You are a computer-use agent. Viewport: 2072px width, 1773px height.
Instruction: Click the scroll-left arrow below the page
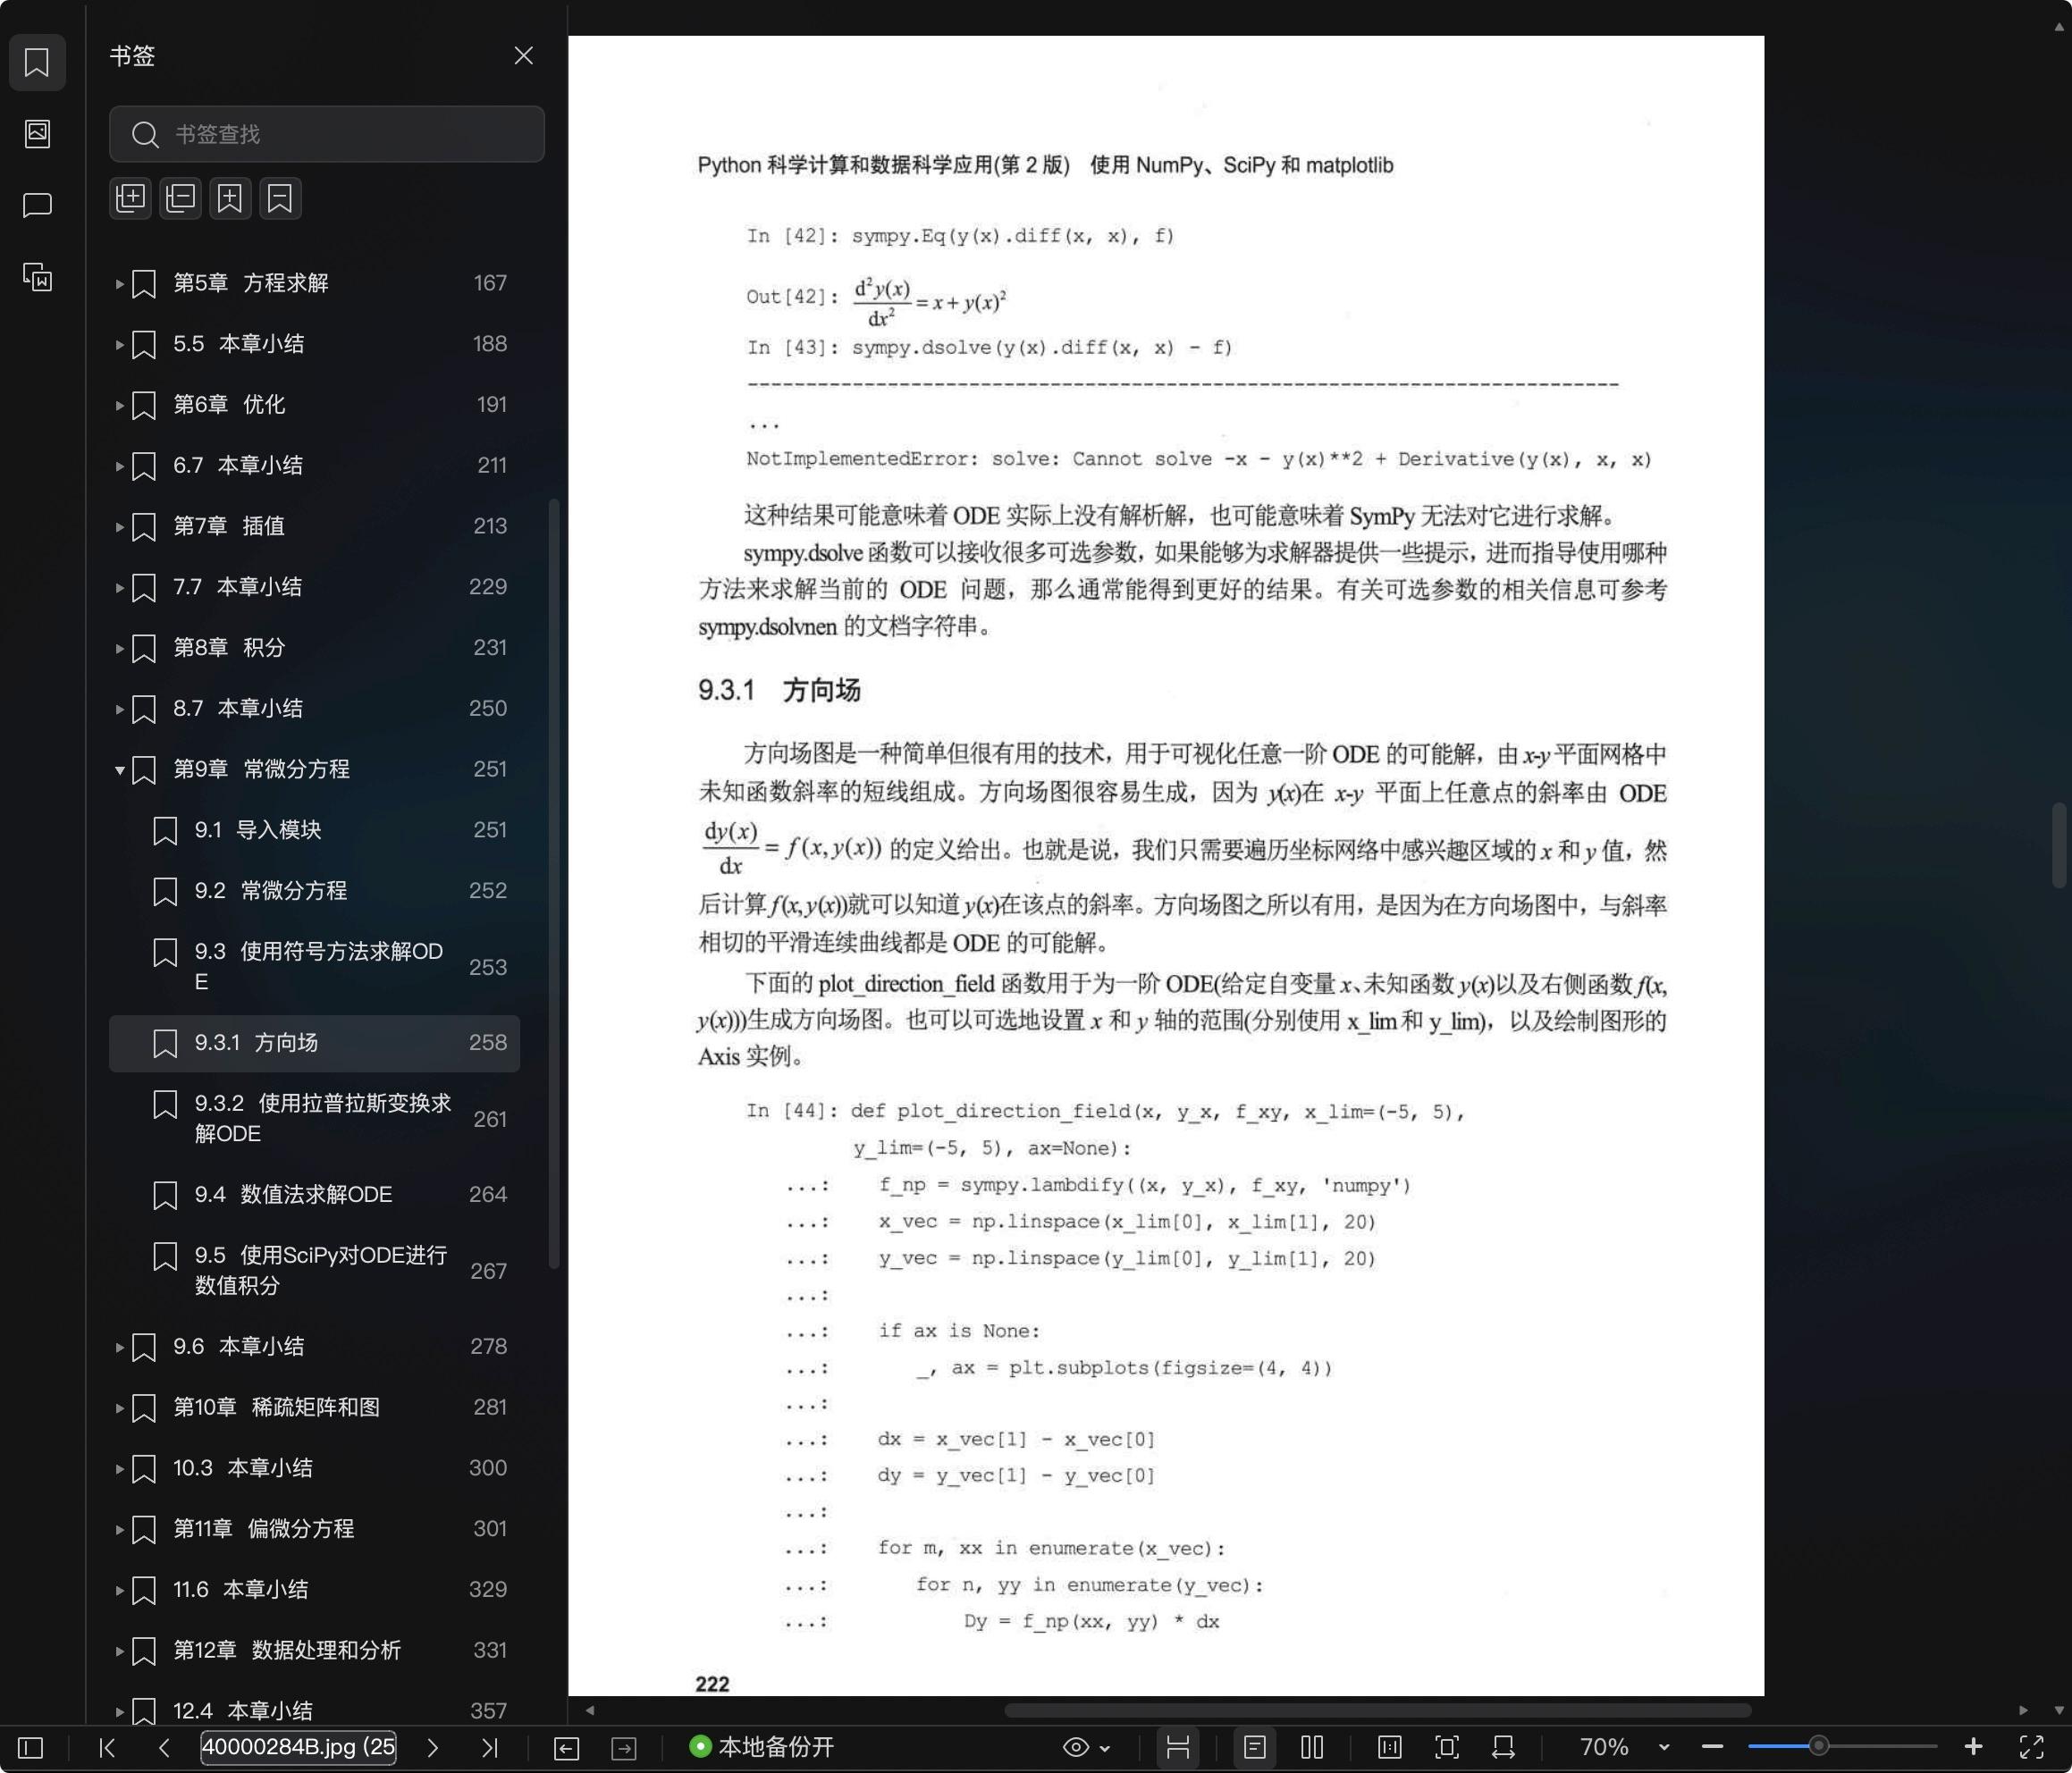click(590, 1711)
